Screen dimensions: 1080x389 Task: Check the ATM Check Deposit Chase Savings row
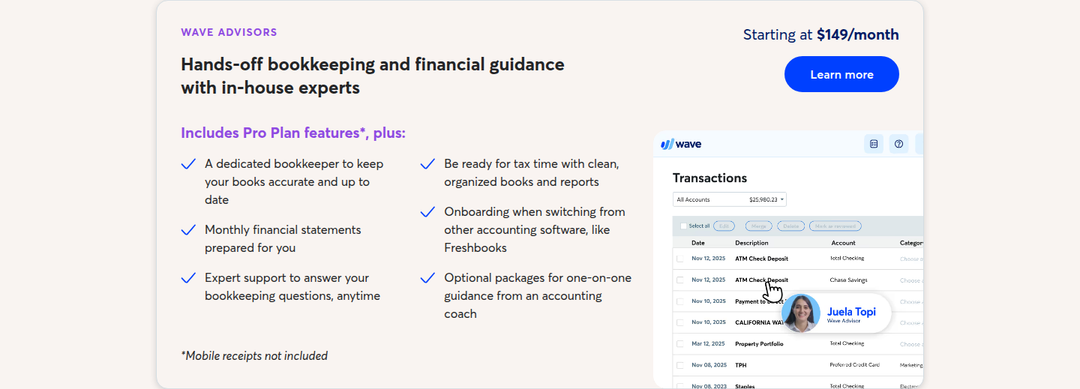tap(680, 280)
